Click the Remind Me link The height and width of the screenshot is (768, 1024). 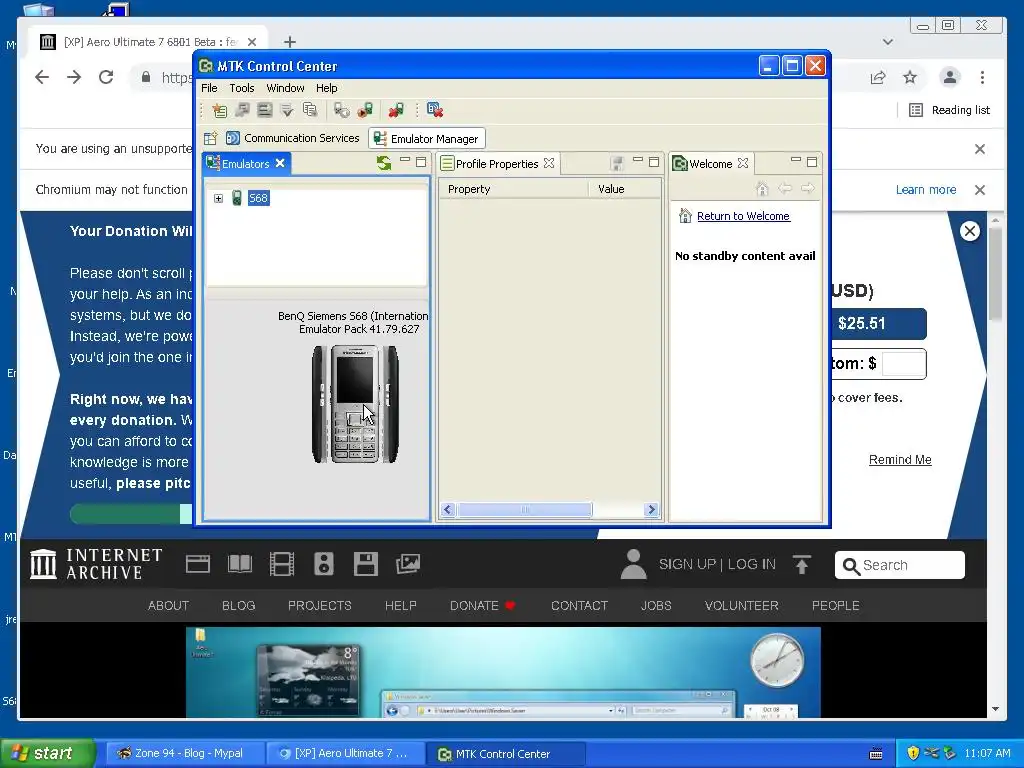(900, 460)
